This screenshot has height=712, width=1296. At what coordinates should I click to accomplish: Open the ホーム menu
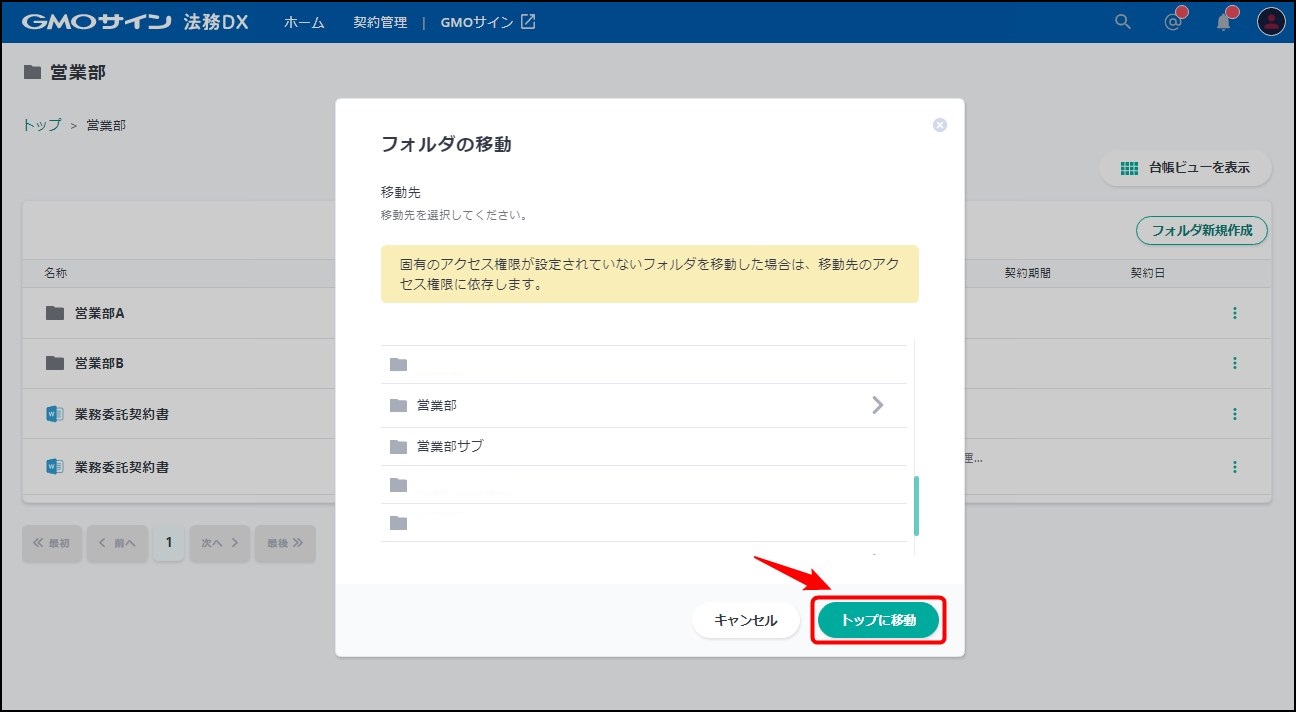(304, 22)
